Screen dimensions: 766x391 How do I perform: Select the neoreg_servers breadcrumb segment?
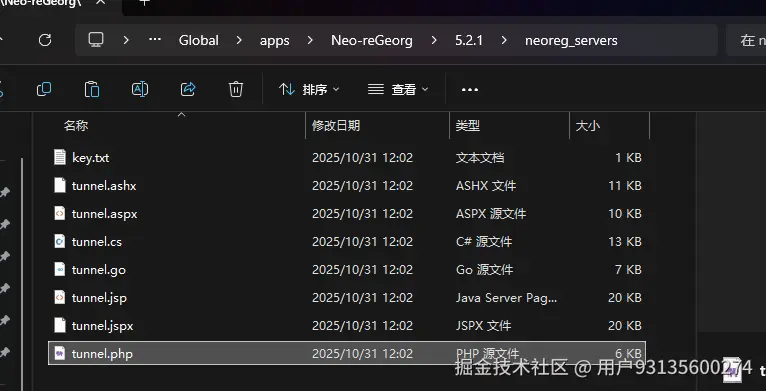pos(571,41)
